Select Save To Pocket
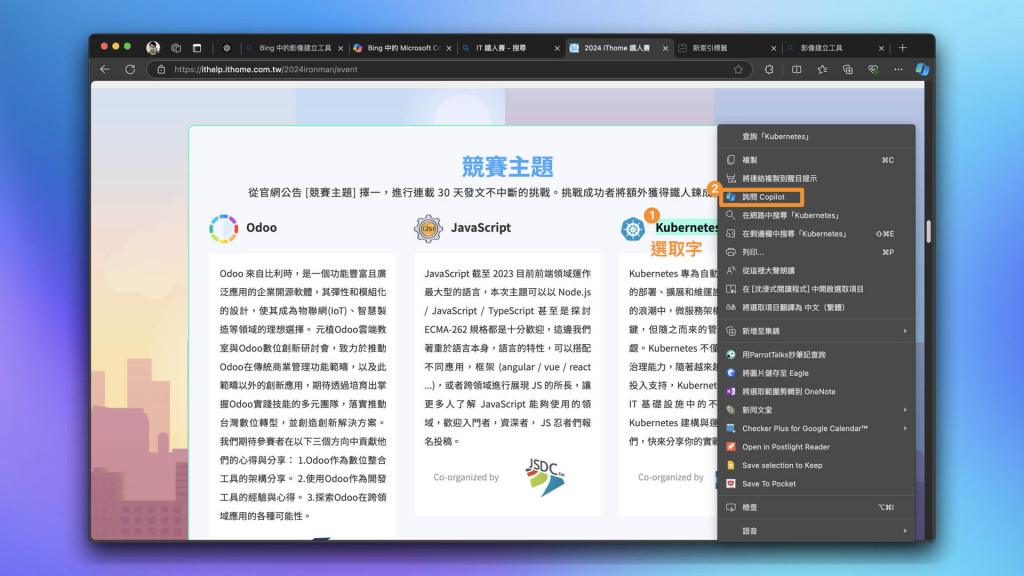This screenshot has width=1024, height=576. pyautogui.click(x=816, y=484)
